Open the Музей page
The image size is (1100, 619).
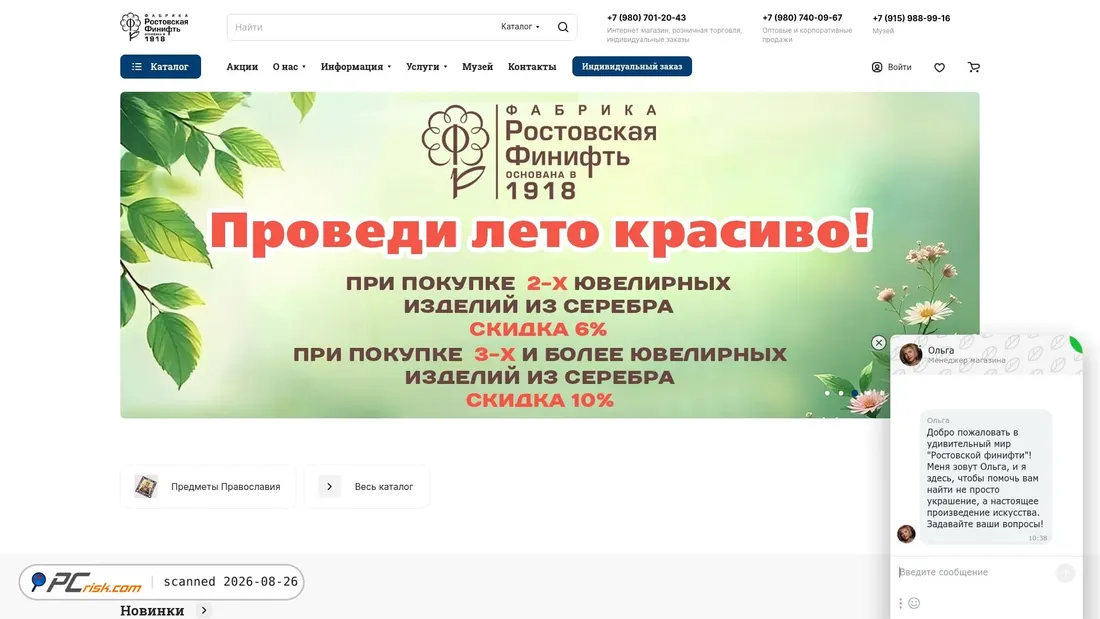477,67
